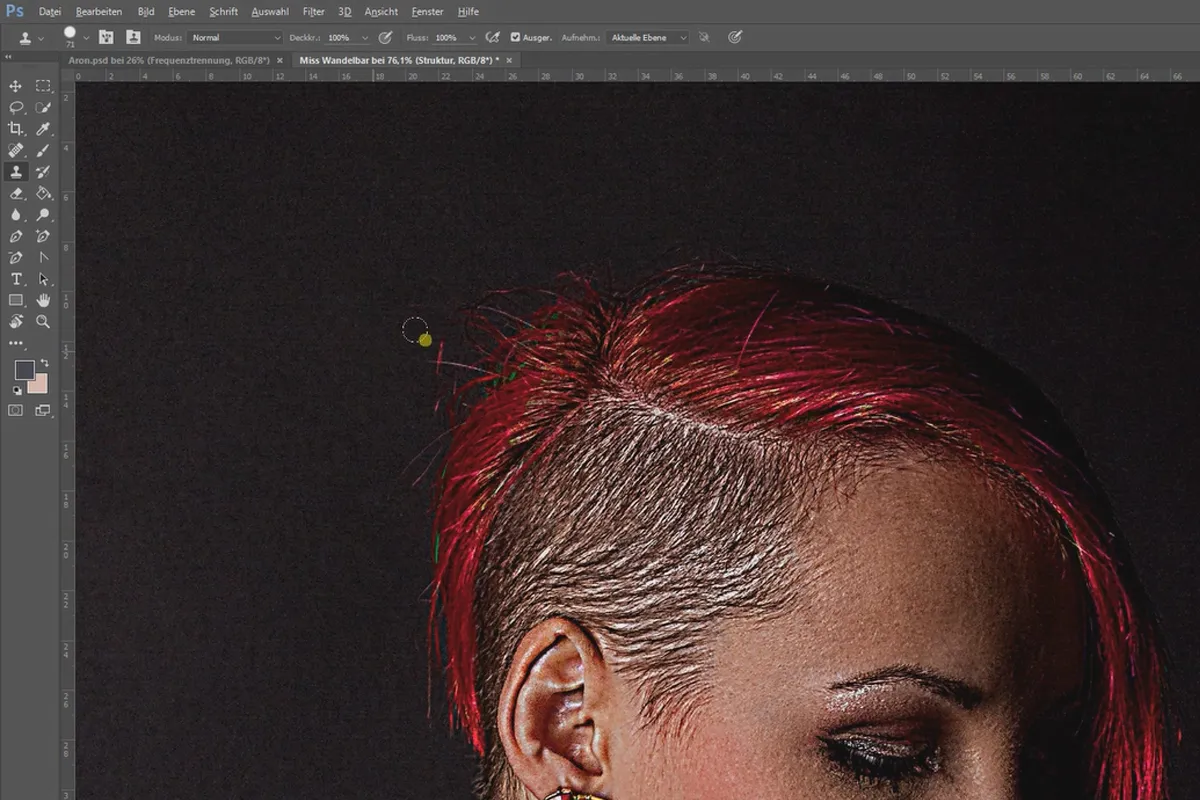
Task: Open the Schrift menu
Action: [x=224, y=12]
